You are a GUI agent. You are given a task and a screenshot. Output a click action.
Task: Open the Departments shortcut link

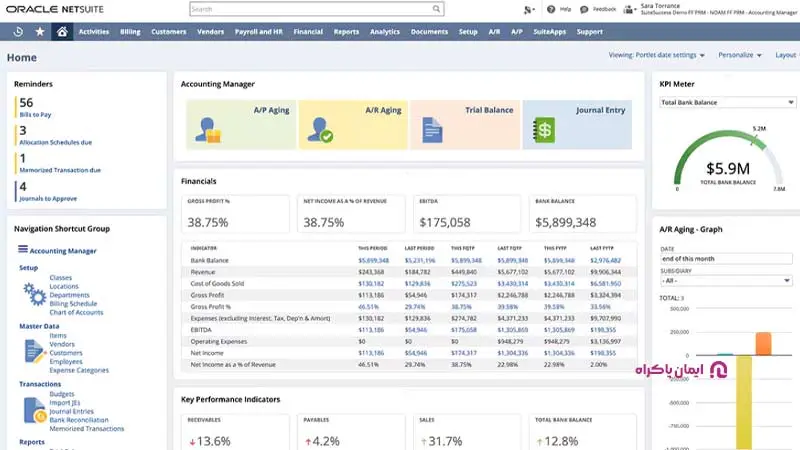[x=69, y=295]
